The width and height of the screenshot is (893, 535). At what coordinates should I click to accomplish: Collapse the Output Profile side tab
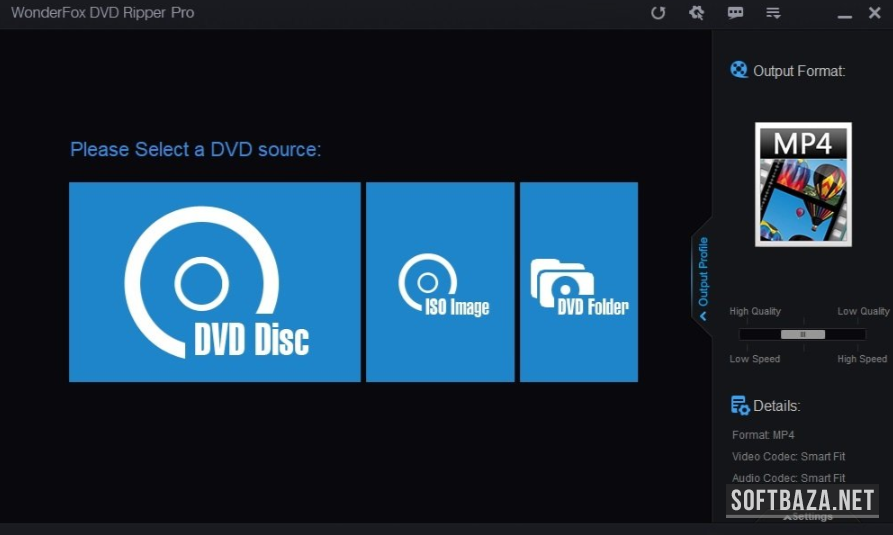click(702, 272)
